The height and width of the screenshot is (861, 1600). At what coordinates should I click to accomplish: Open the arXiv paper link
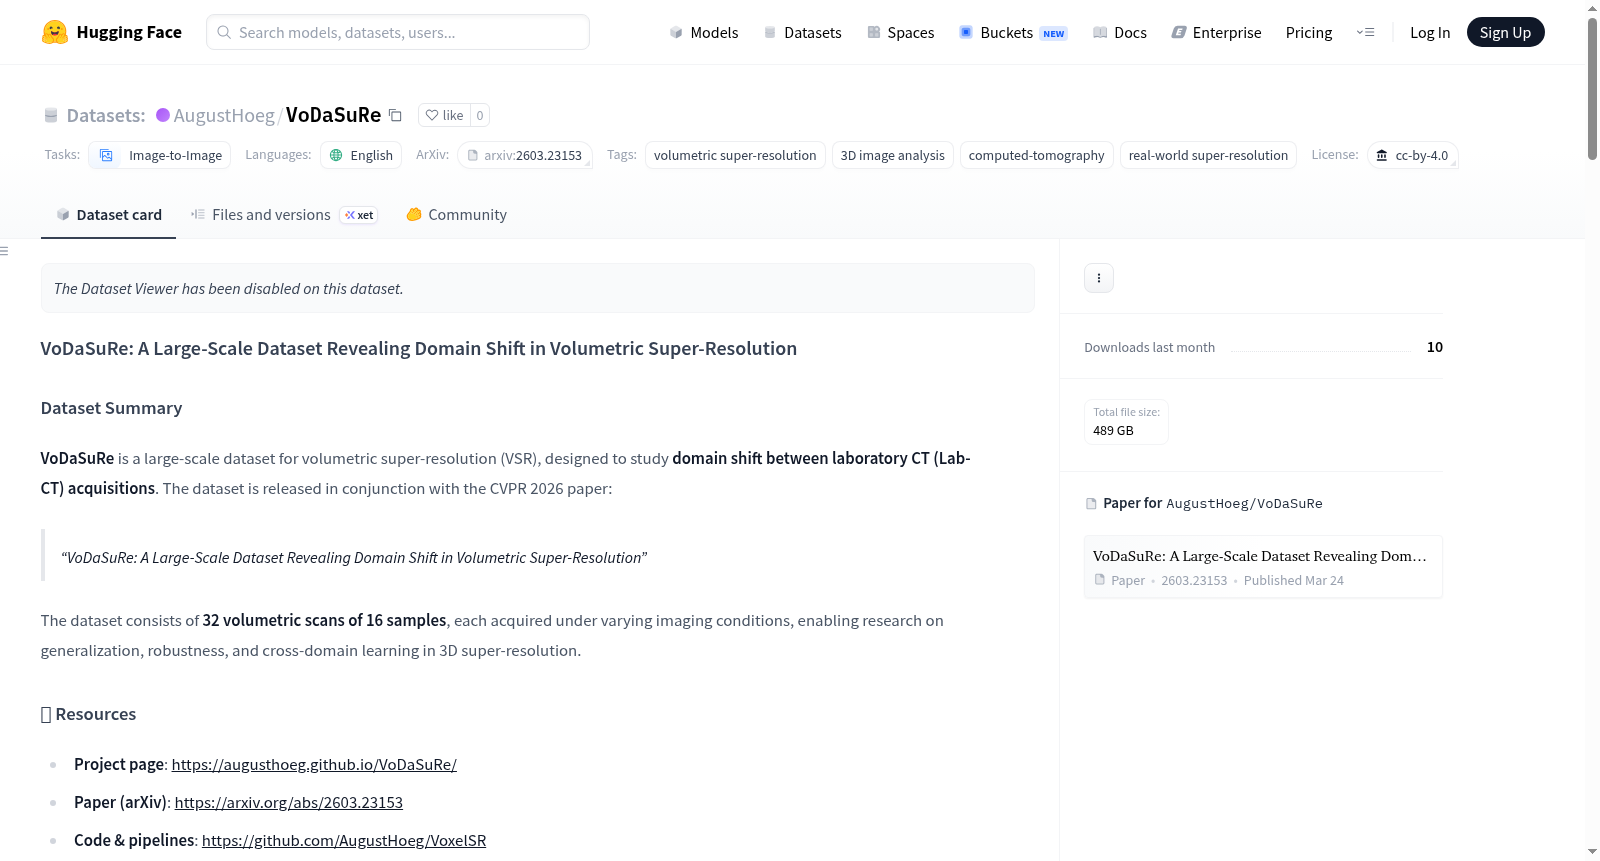click(289, 803)
